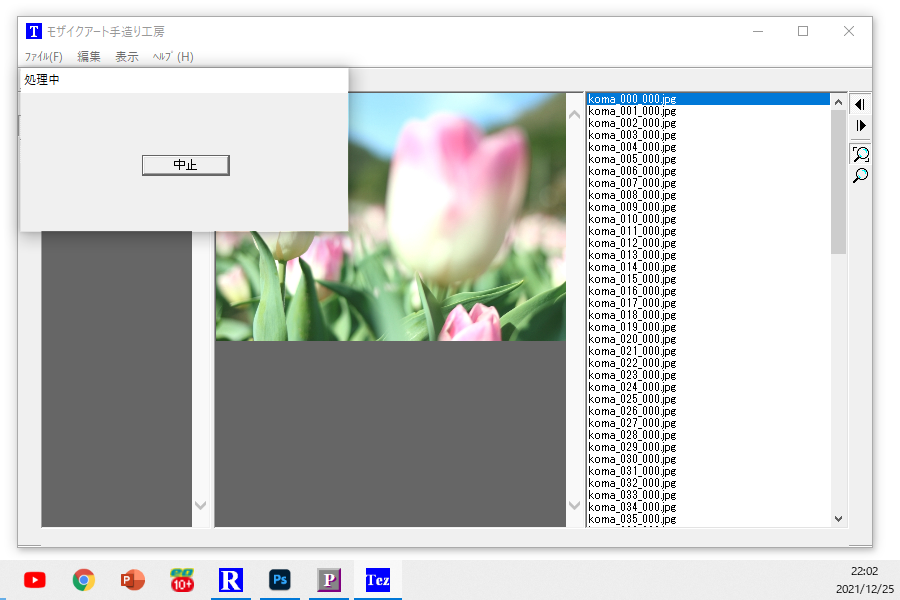Select koma_033_000.jpg in the list

[708, 496]
